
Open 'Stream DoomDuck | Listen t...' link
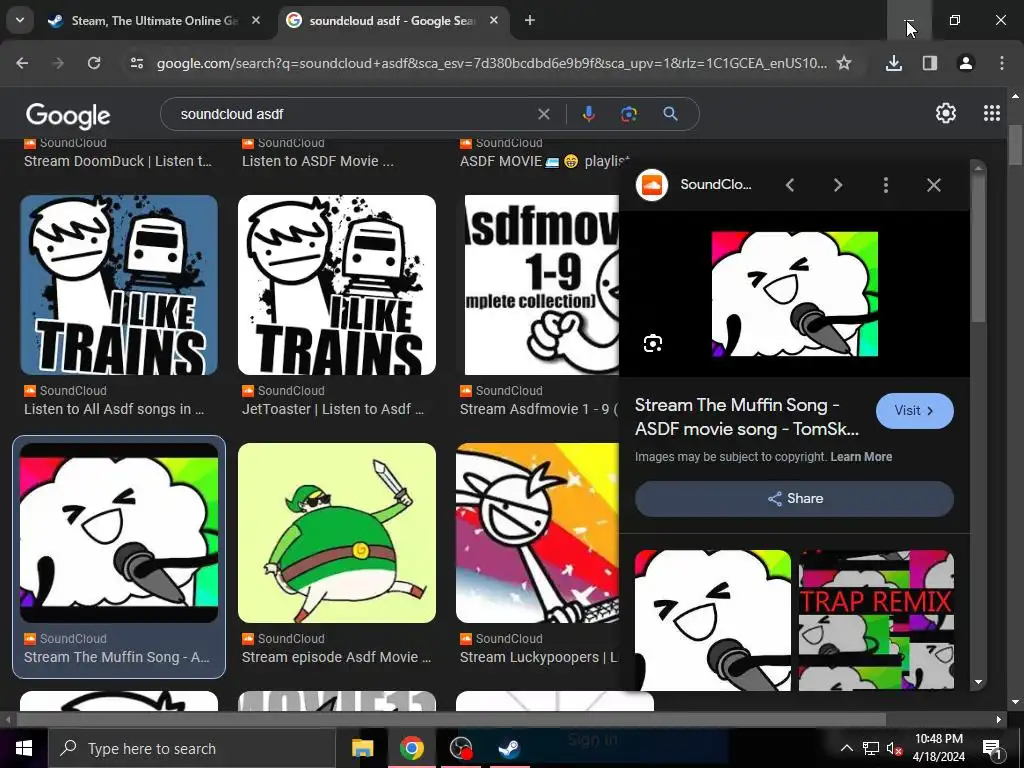pyautogui.click(x=118, y=161)
